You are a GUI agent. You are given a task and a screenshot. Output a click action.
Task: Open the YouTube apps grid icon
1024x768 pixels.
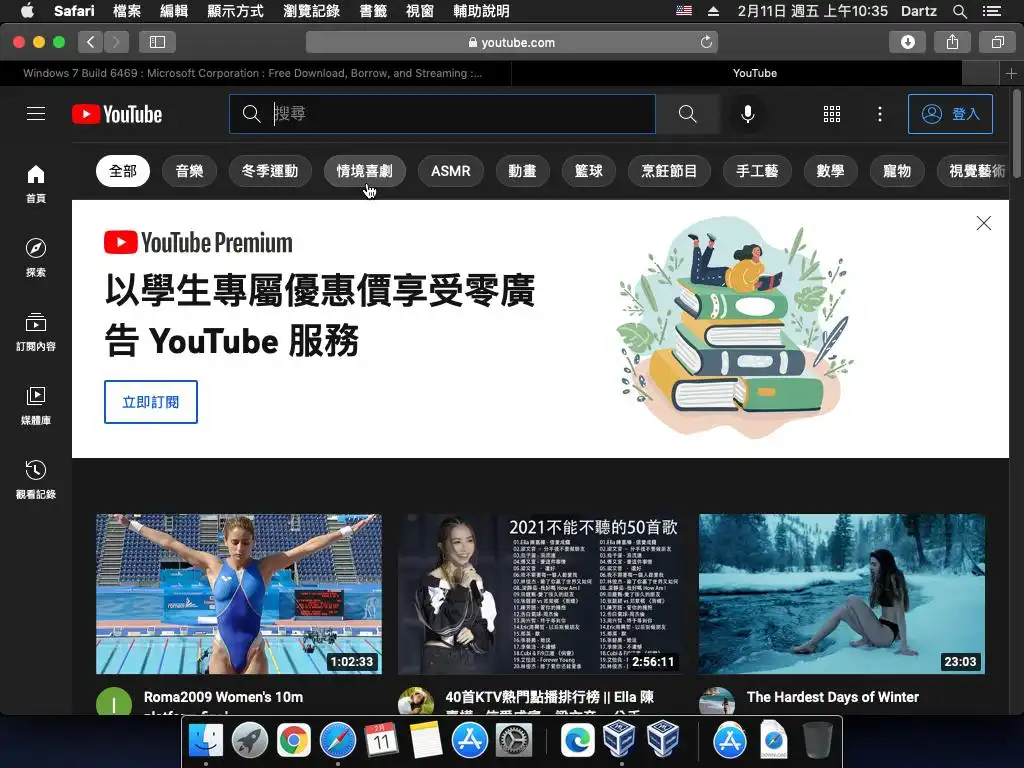click(831, 114)
